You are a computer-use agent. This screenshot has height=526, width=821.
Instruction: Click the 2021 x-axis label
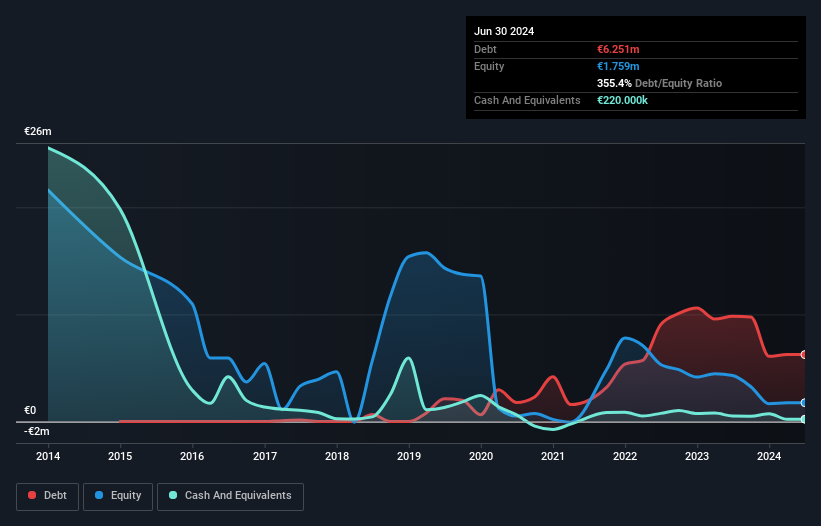click(x=553, y=456)
